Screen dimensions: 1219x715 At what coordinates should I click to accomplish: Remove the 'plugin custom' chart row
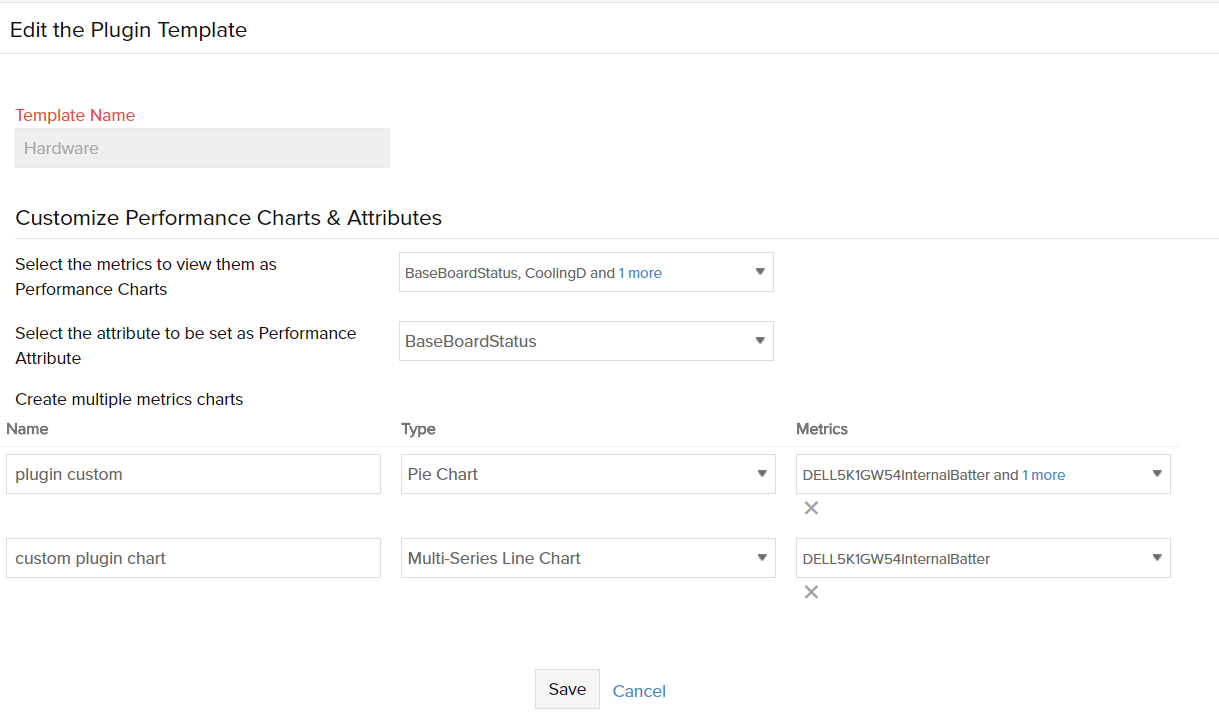click(x=811, y=508)
